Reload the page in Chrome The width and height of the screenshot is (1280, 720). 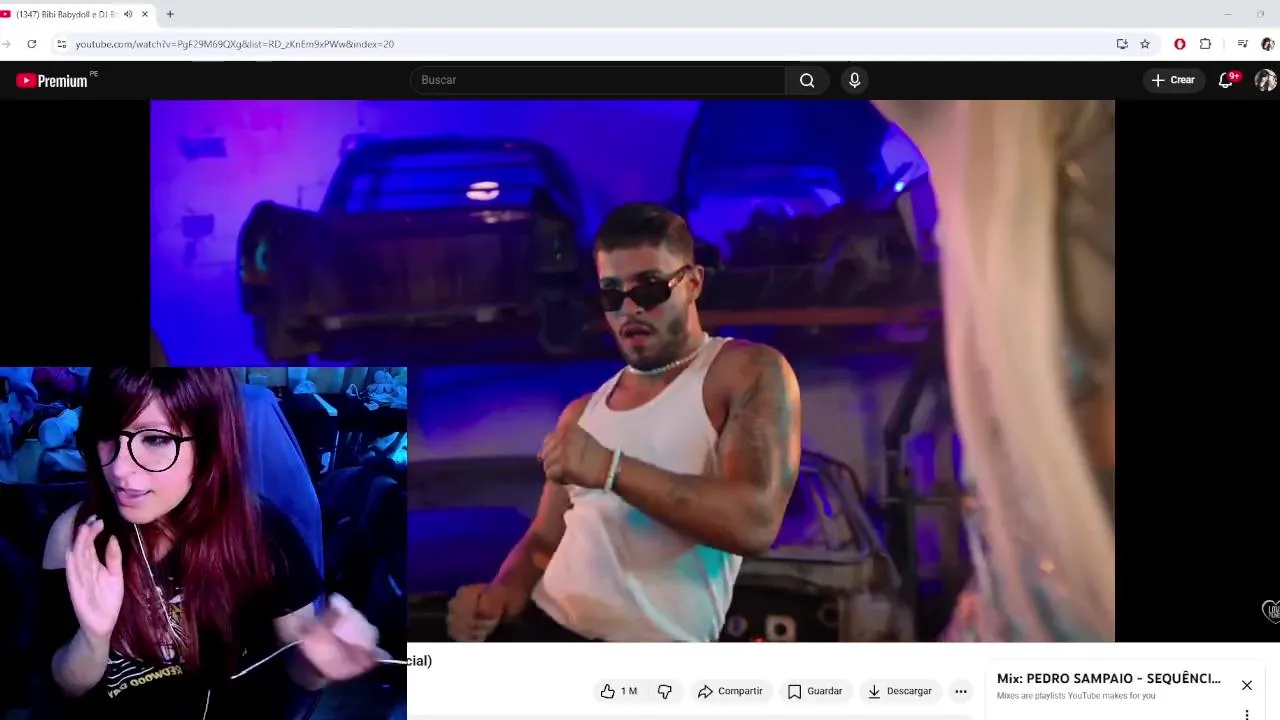click(x=32, y=44)
